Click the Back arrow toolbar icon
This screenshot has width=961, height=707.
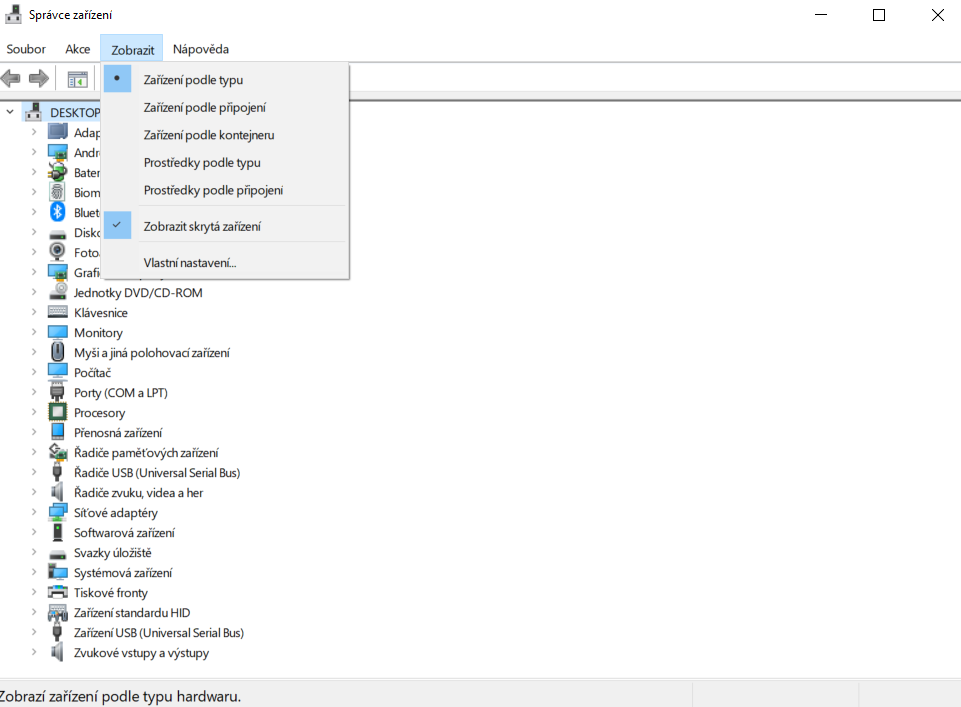[11, 78]
